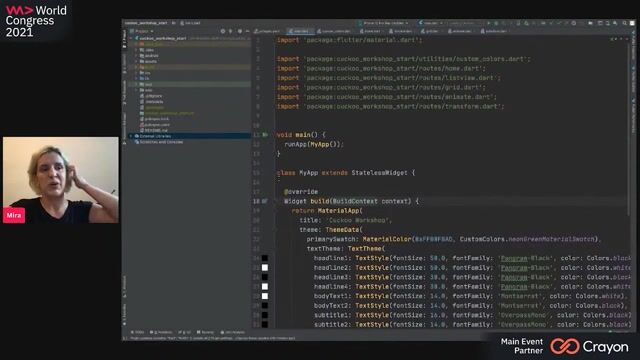
Task: Open Project panel options gear icon
Action: point(240,31)
